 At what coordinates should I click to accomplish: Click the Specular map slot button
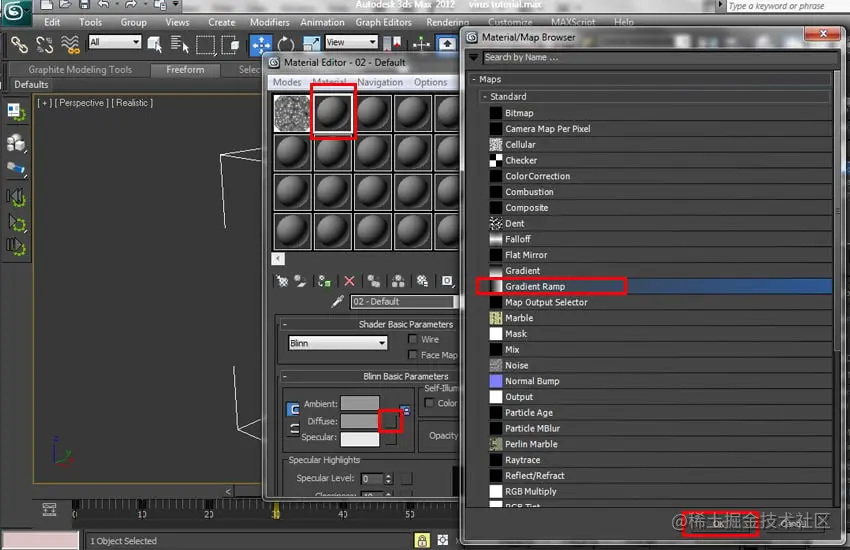click(390, 438)
